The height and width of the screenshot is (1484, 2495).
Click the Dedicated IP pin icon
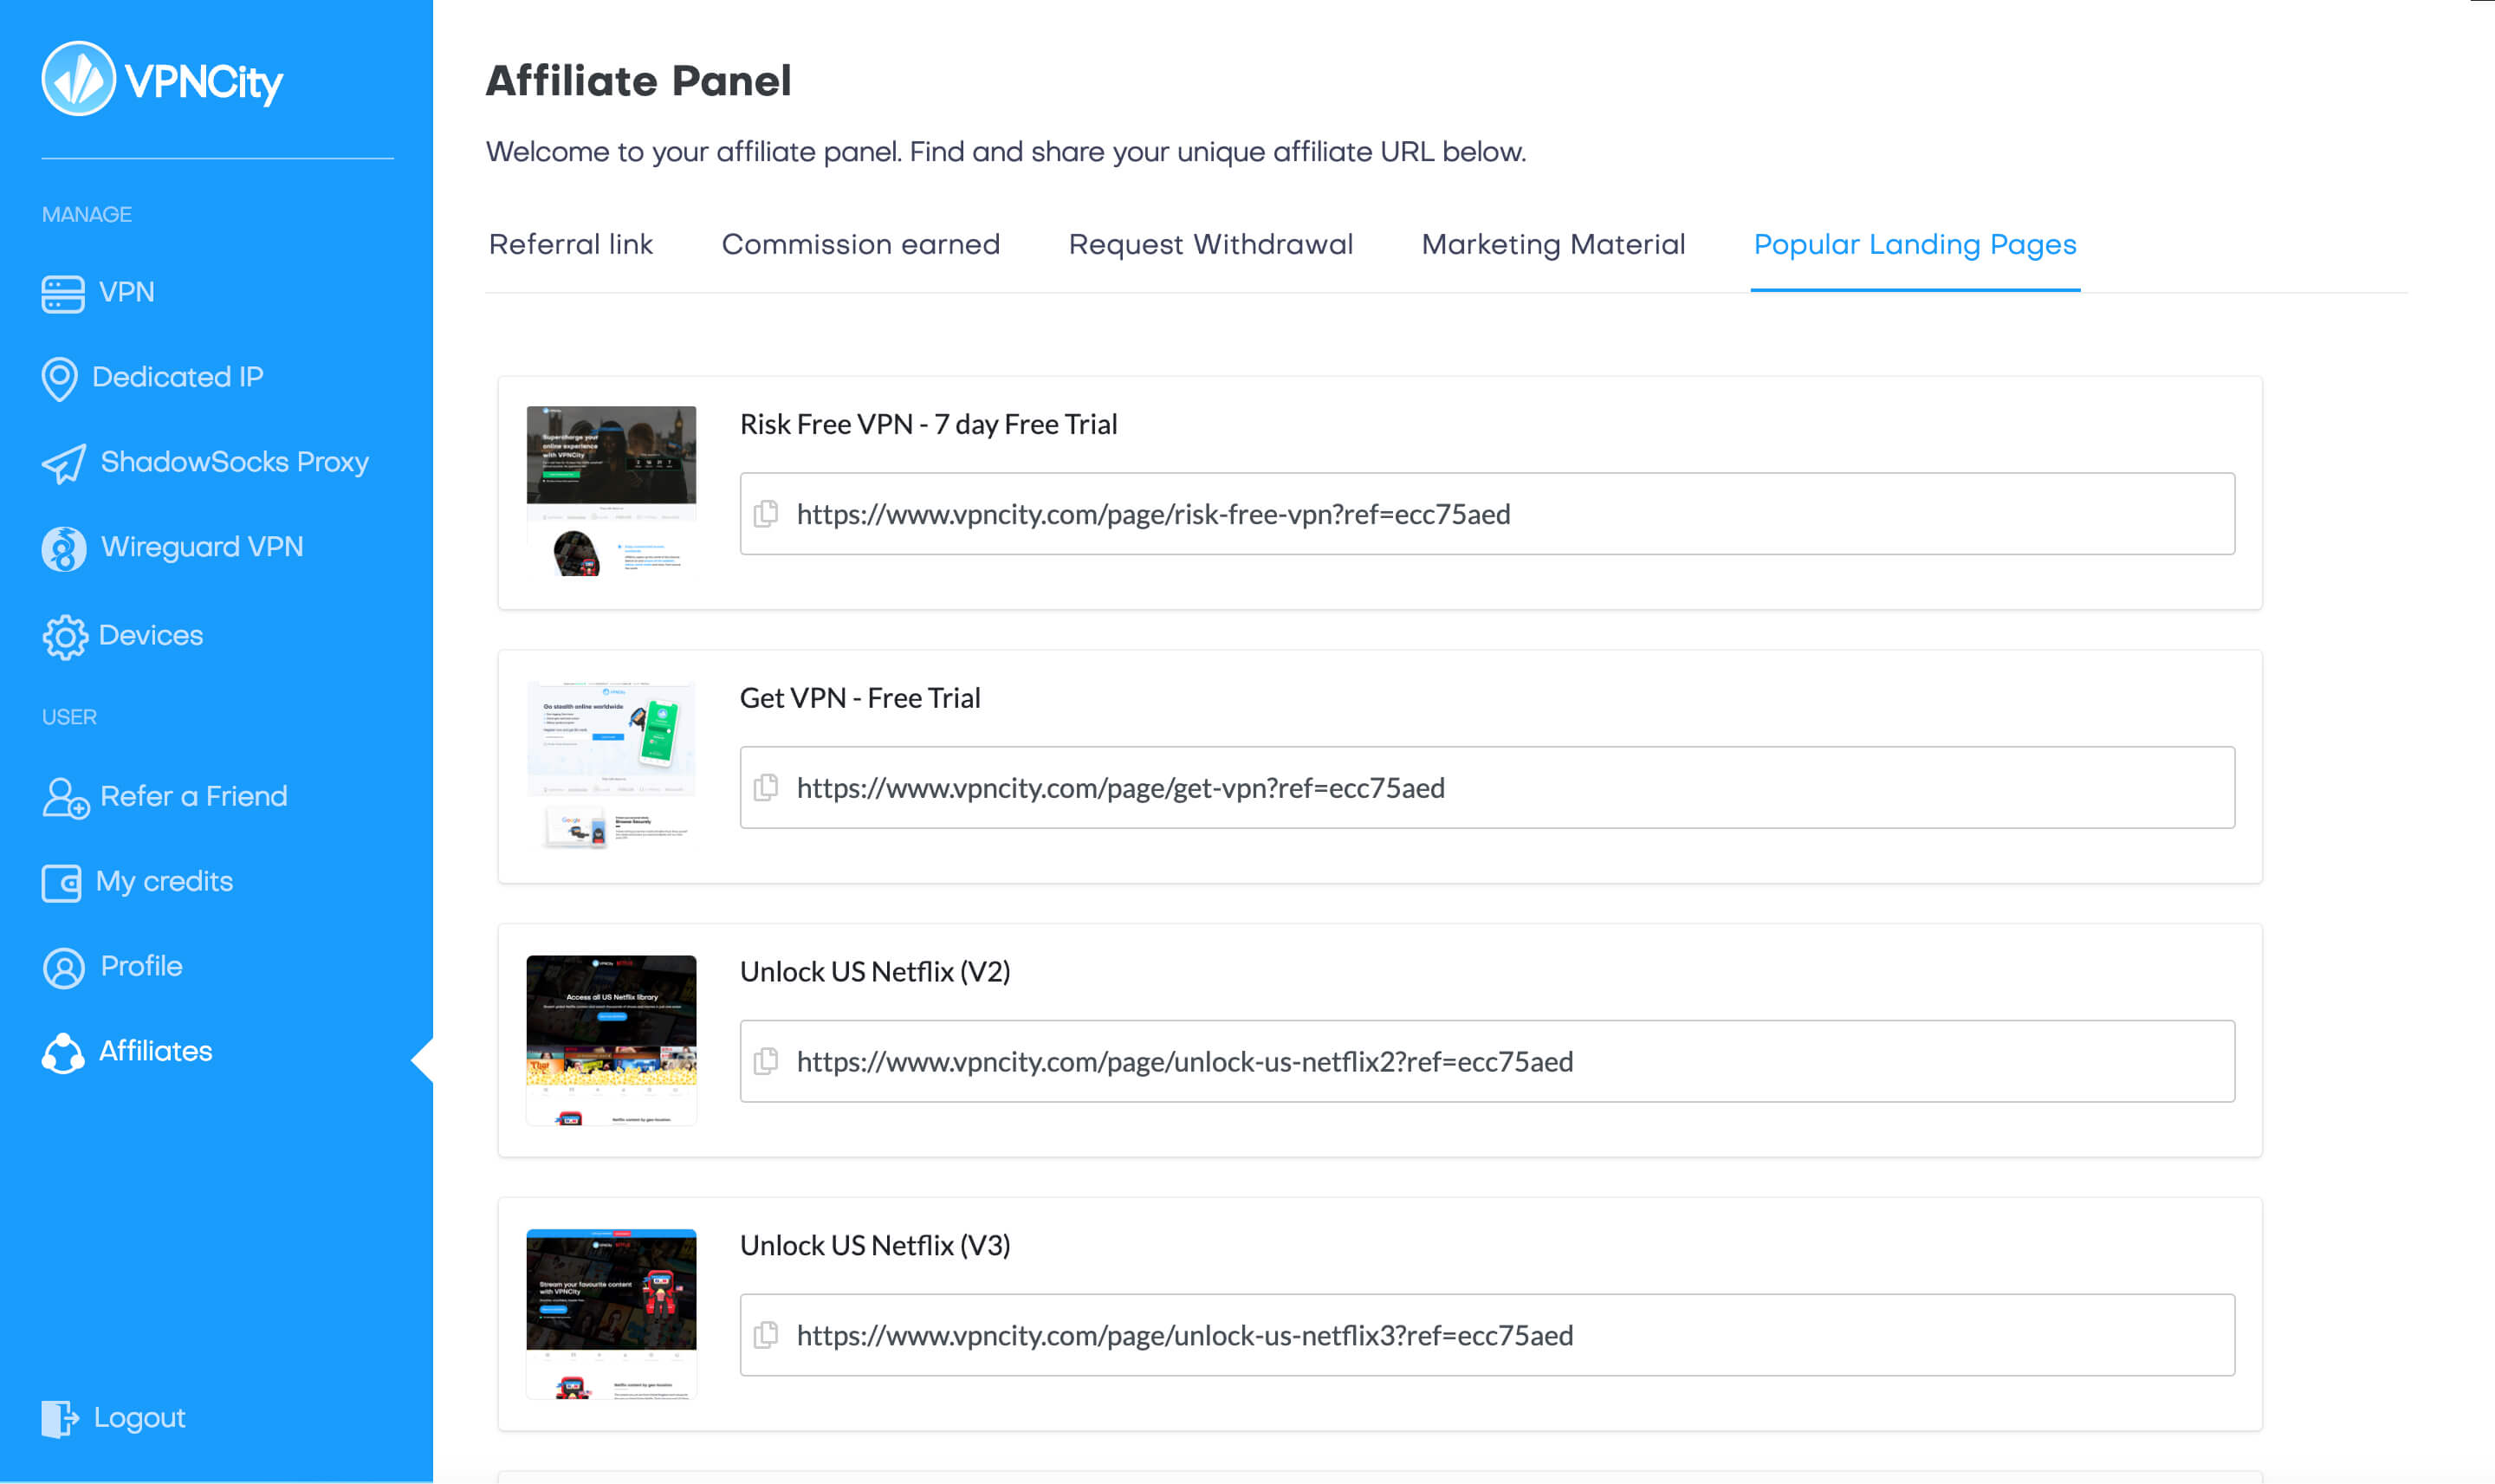60,379
